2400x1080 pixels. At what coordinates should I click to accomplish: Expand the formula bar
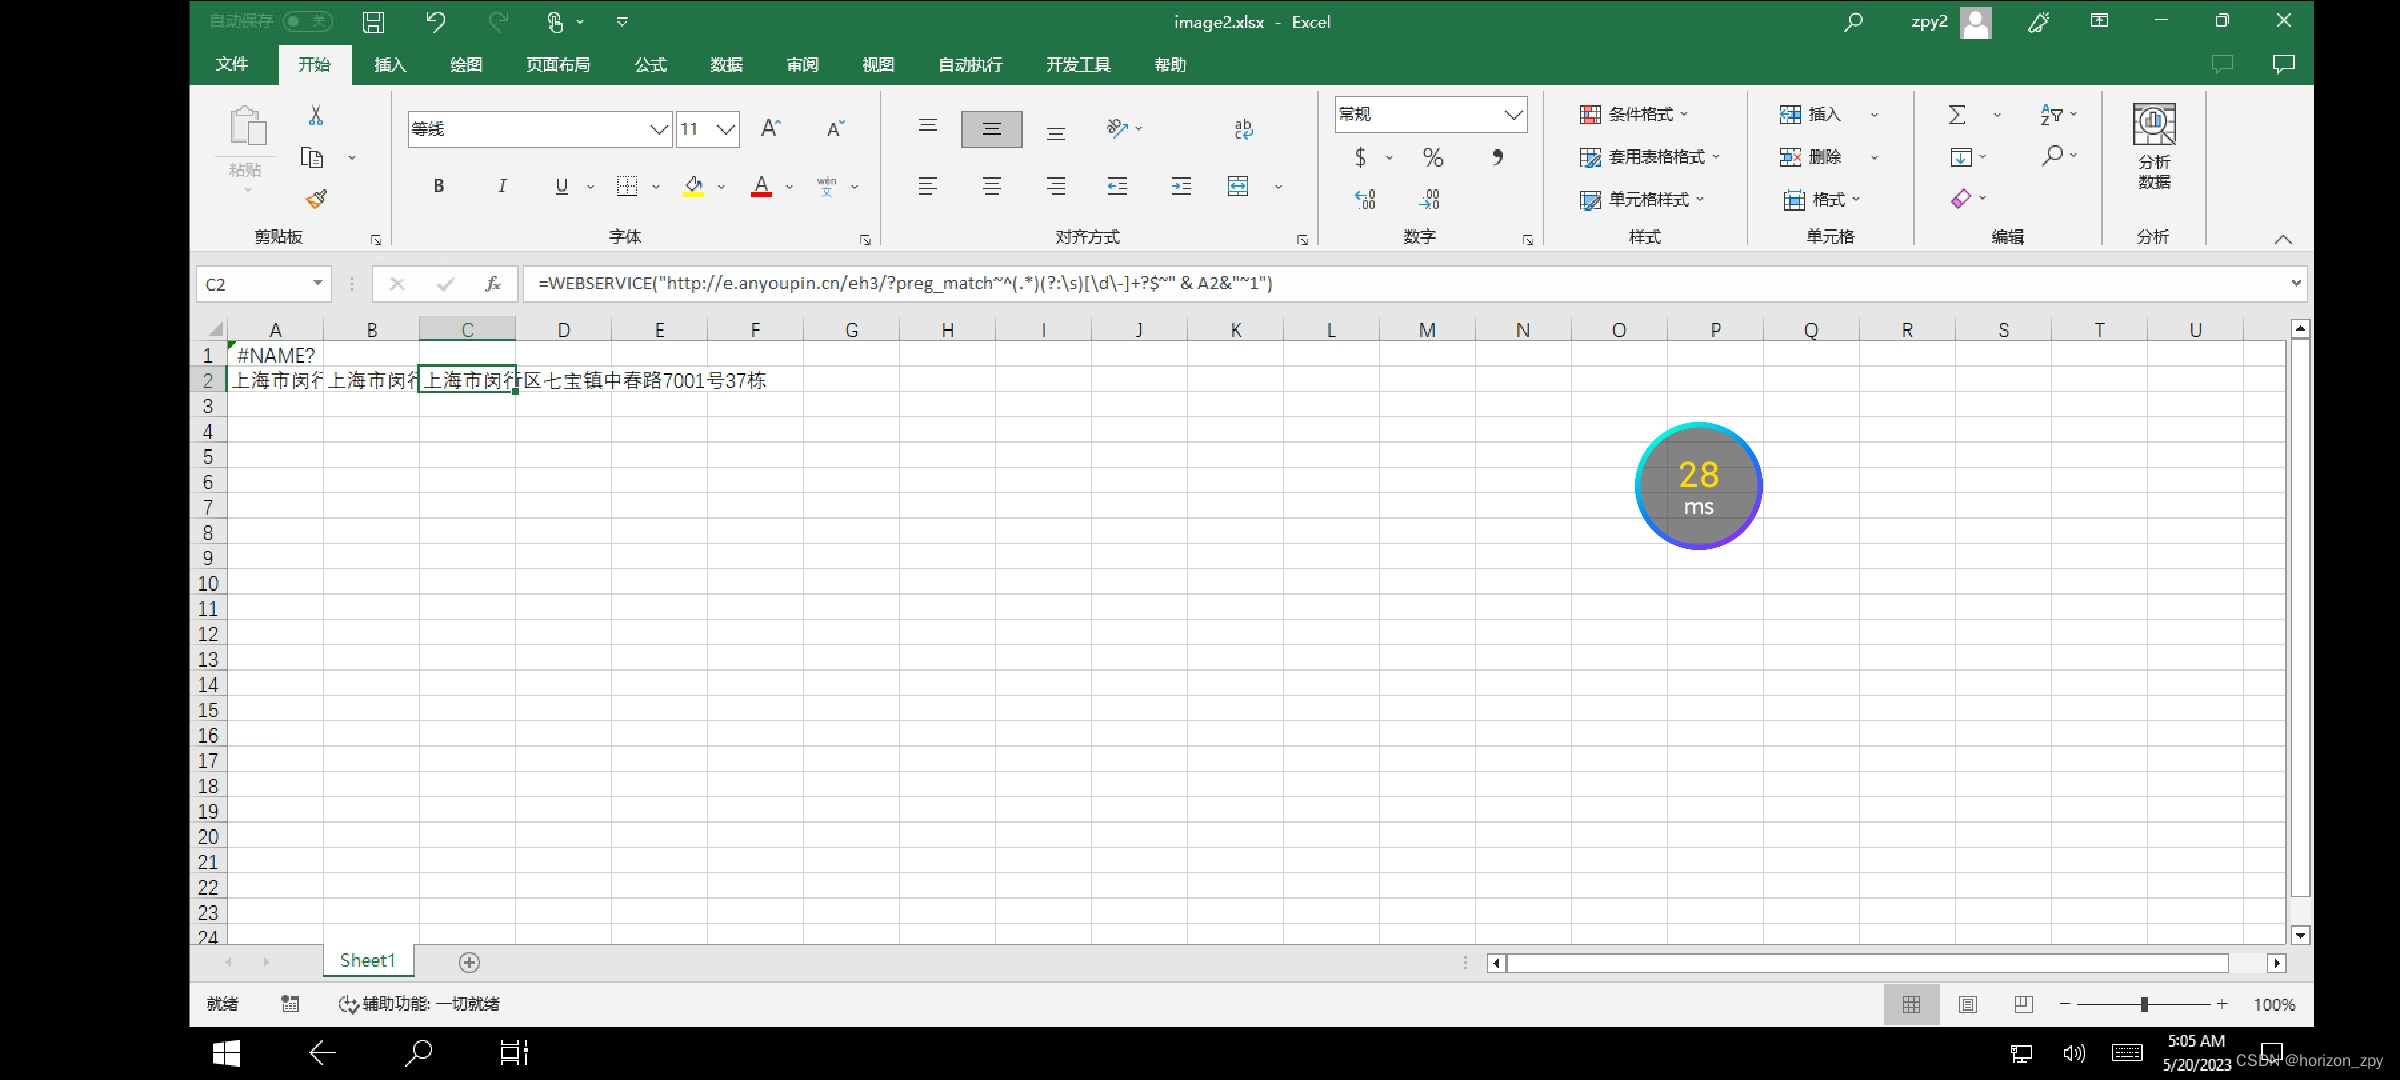click(x=2295, y=283)
